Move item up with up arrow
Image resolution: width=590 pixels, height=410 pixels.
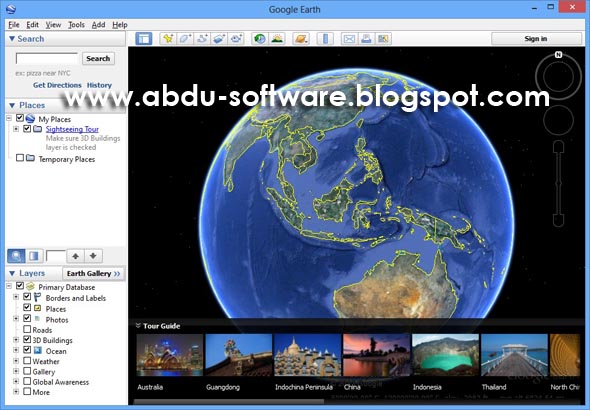point(76,256)
